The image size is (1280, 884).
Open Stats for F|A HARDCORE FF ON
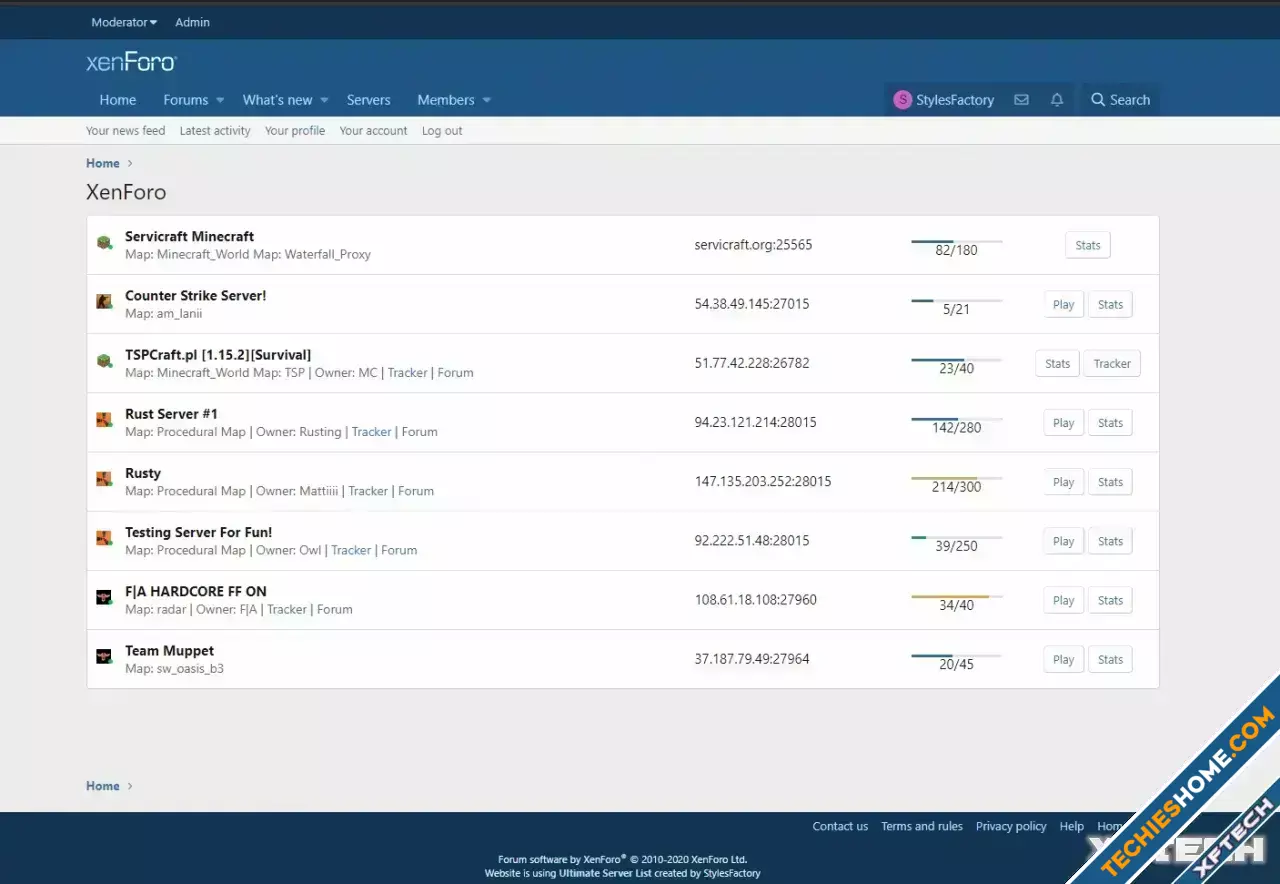click(x=1110, y=600)
